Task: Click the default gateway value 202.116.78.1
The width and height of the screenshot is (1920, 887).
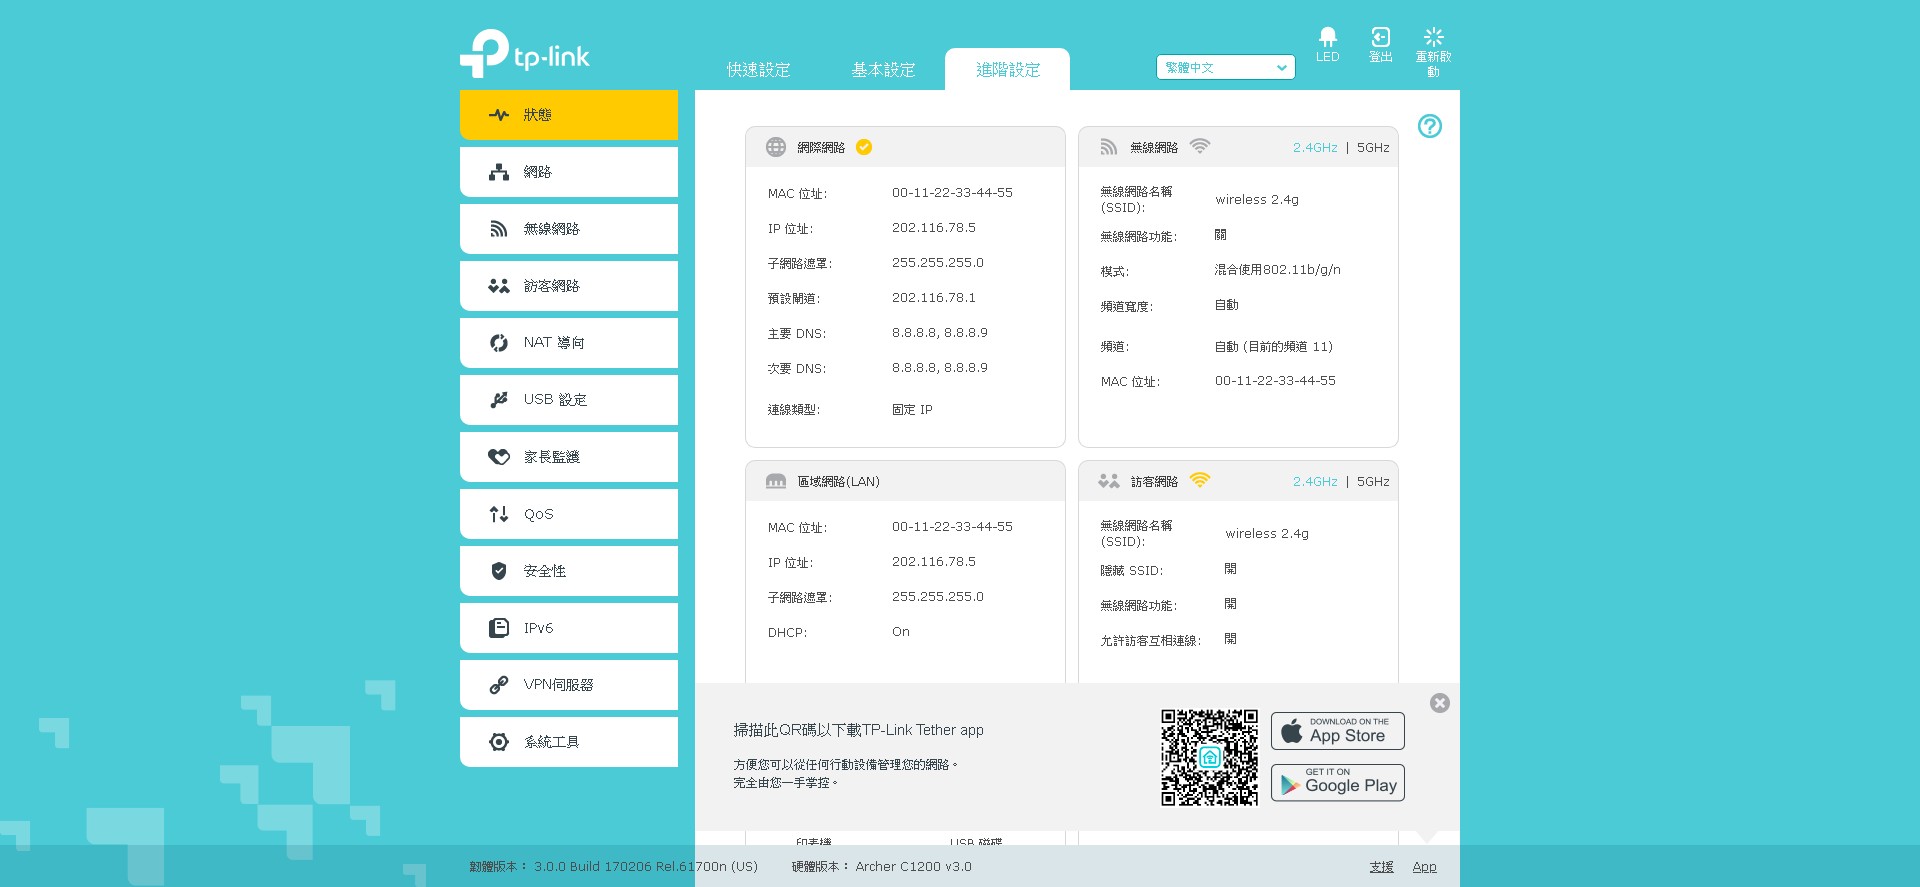Action: point(934,298)
